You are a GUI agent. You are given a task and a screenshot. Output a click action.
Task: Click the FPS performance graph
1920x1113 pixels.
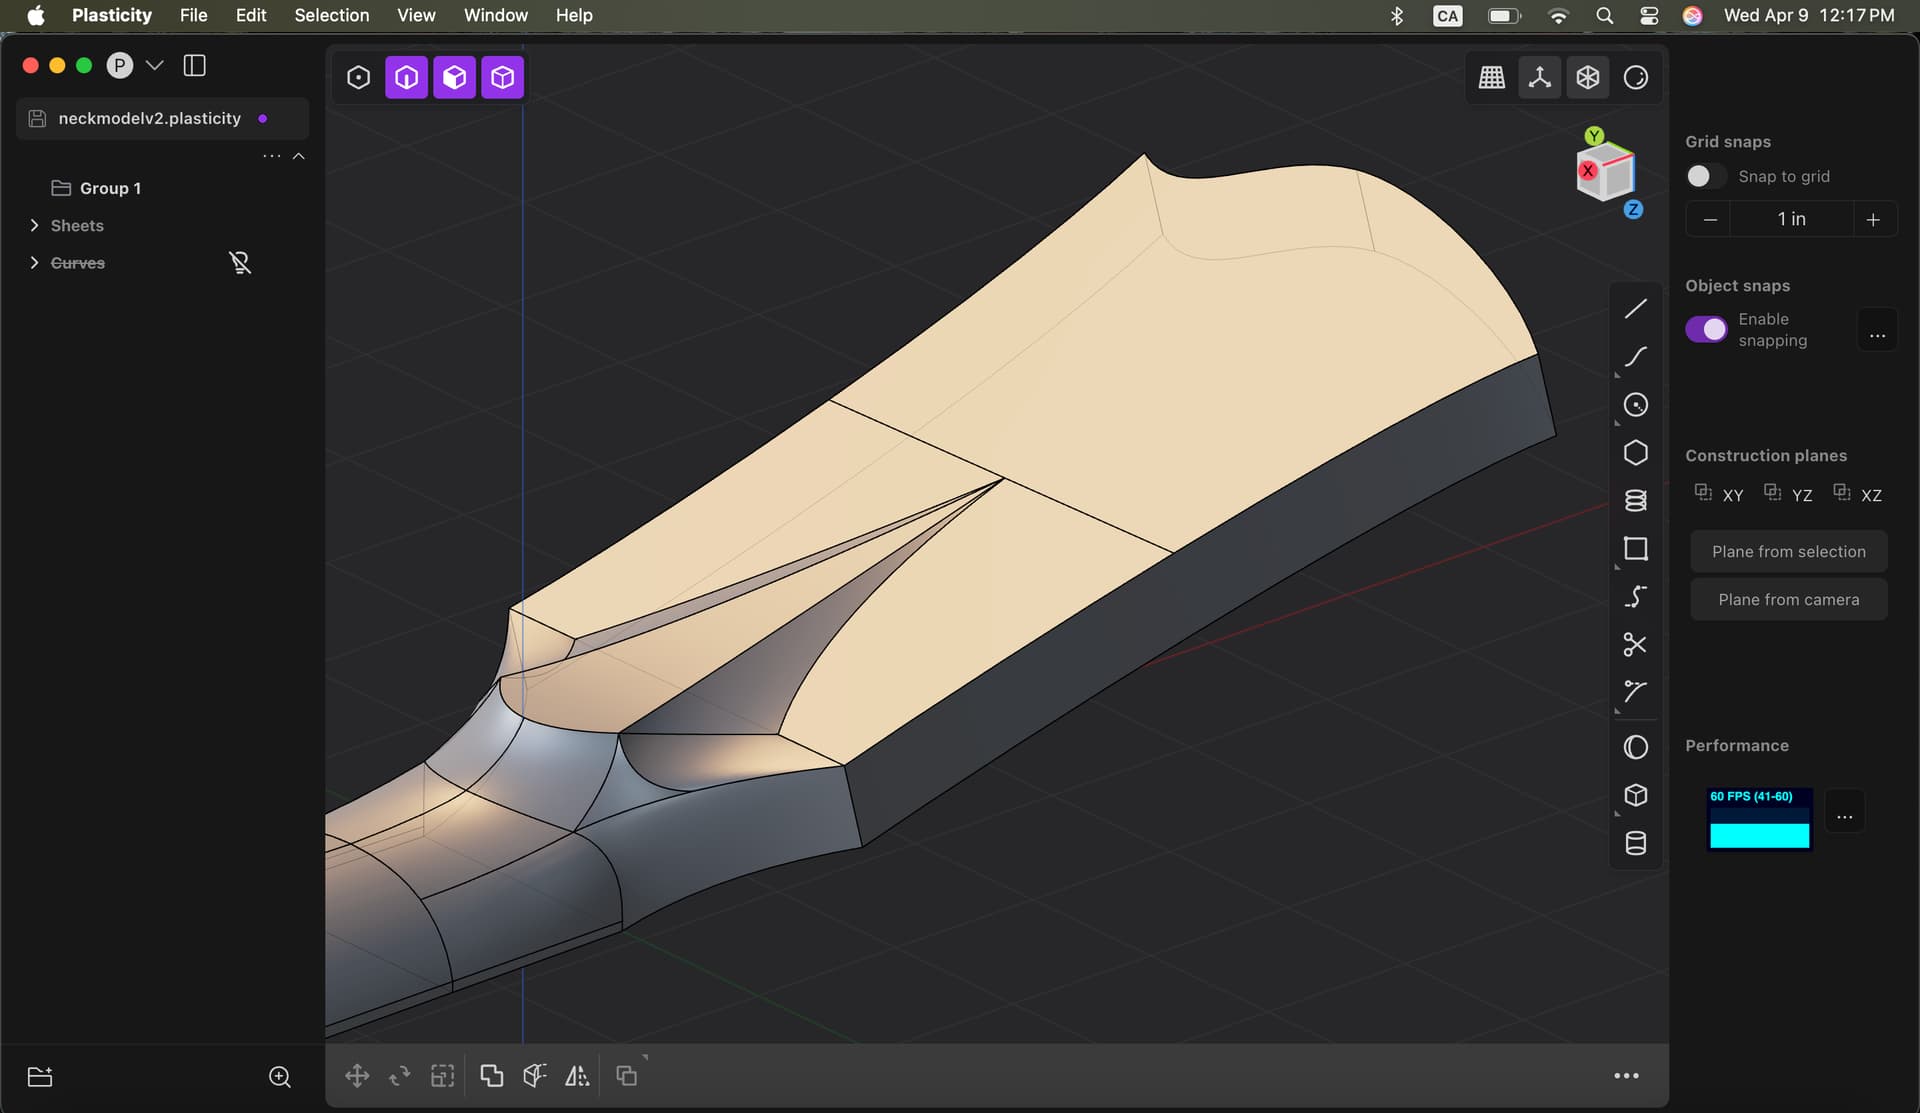pyautogui.click(x=1759, y=819)
